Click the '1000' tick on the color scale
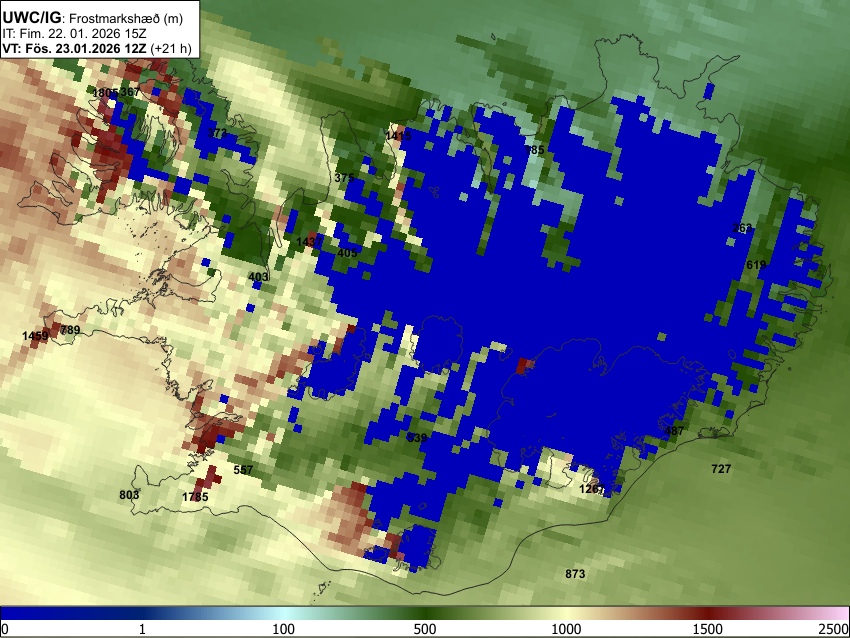Screen dimensions: 850x638 566,629
